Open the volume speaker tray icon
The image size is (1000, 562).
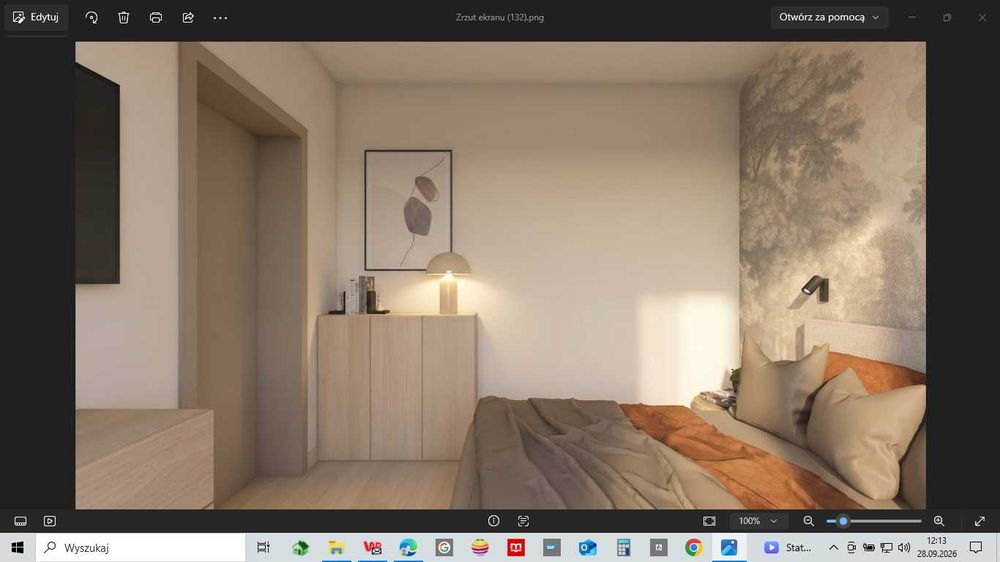pyautogui.click(x=904, y=547)
